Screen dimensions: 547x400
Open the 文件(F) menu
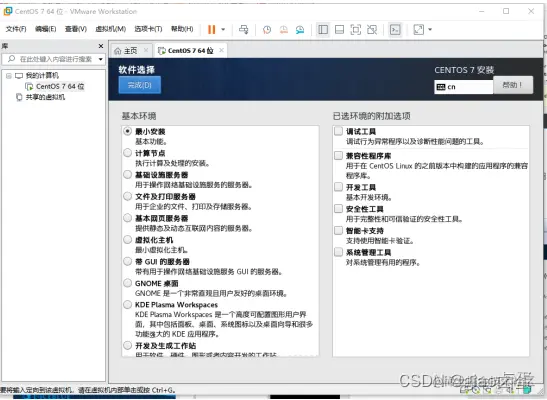click(x=16, y=29)
